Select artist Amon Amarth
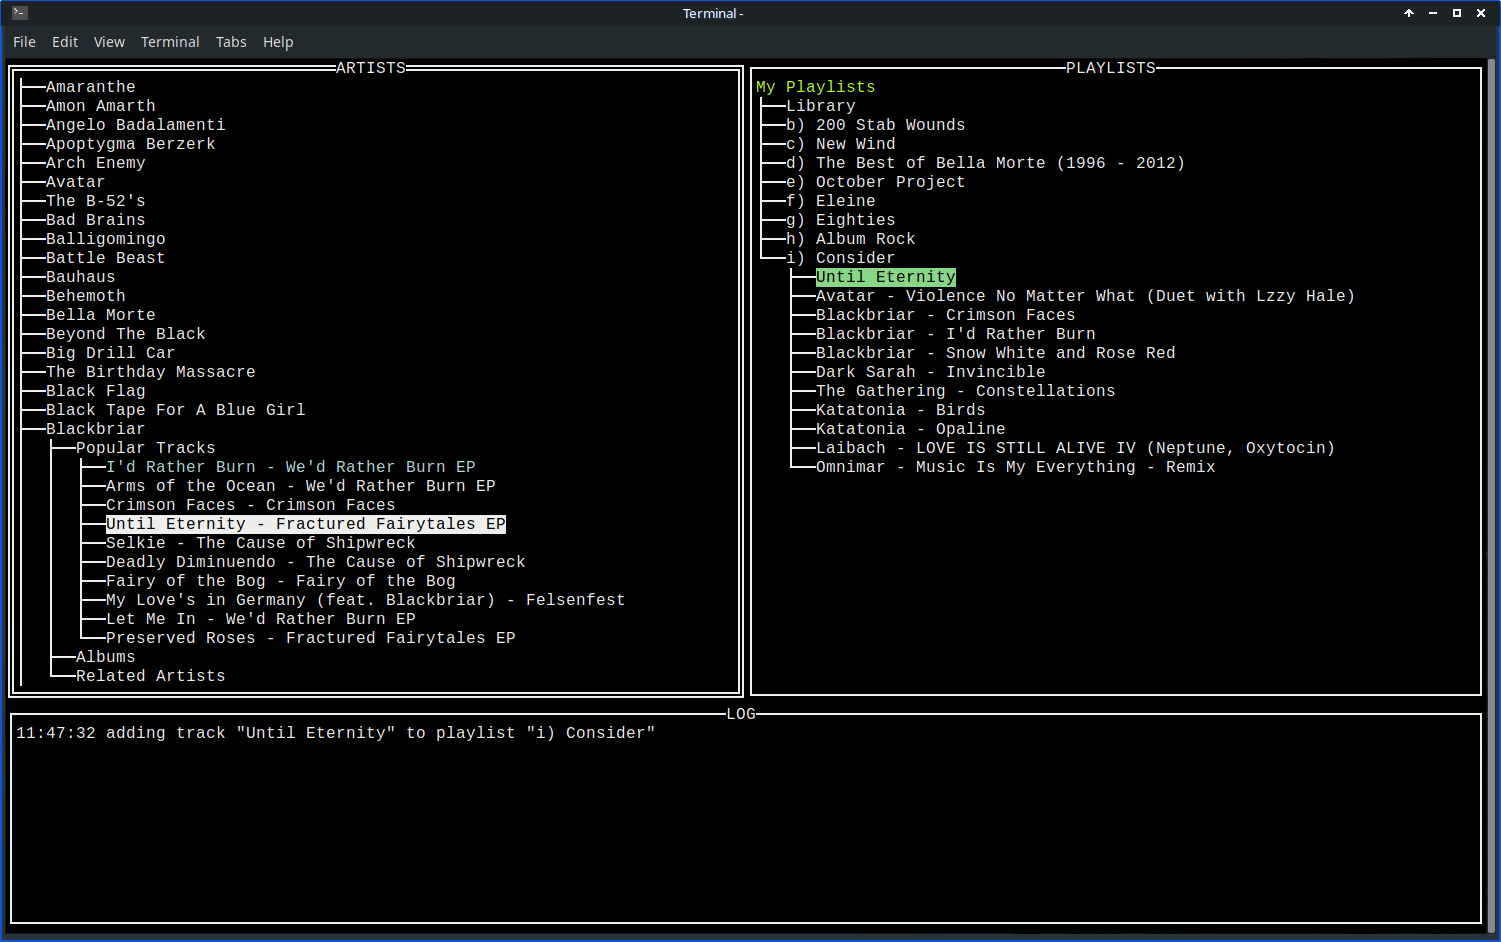1501x942 pixels. (100, 106)
